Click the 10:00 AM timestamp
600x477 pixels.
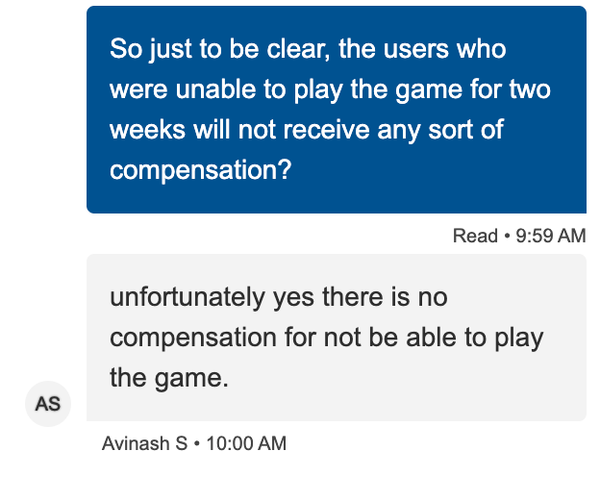[x=245, y=442]
